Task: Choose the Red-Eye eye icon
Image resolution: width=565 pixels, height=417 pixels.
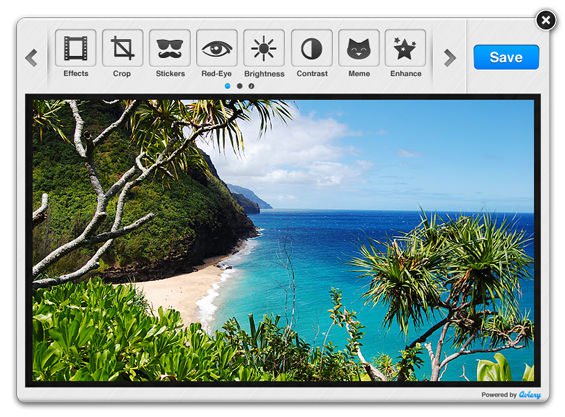Action: 217,48
